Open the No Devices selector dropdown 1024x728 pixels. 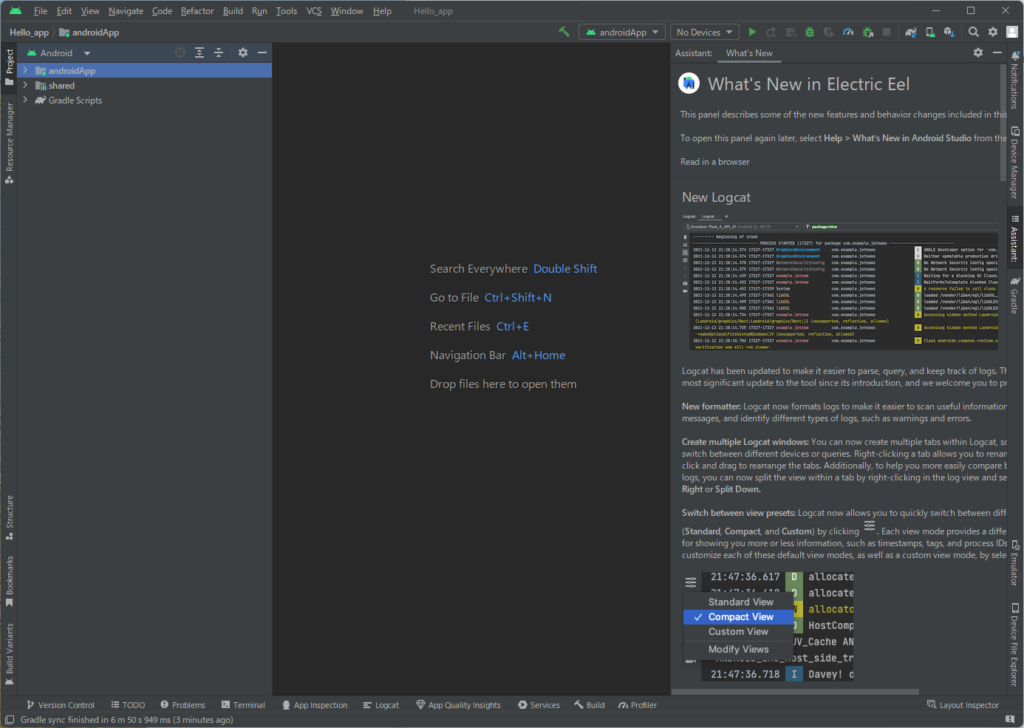point(704,32)
